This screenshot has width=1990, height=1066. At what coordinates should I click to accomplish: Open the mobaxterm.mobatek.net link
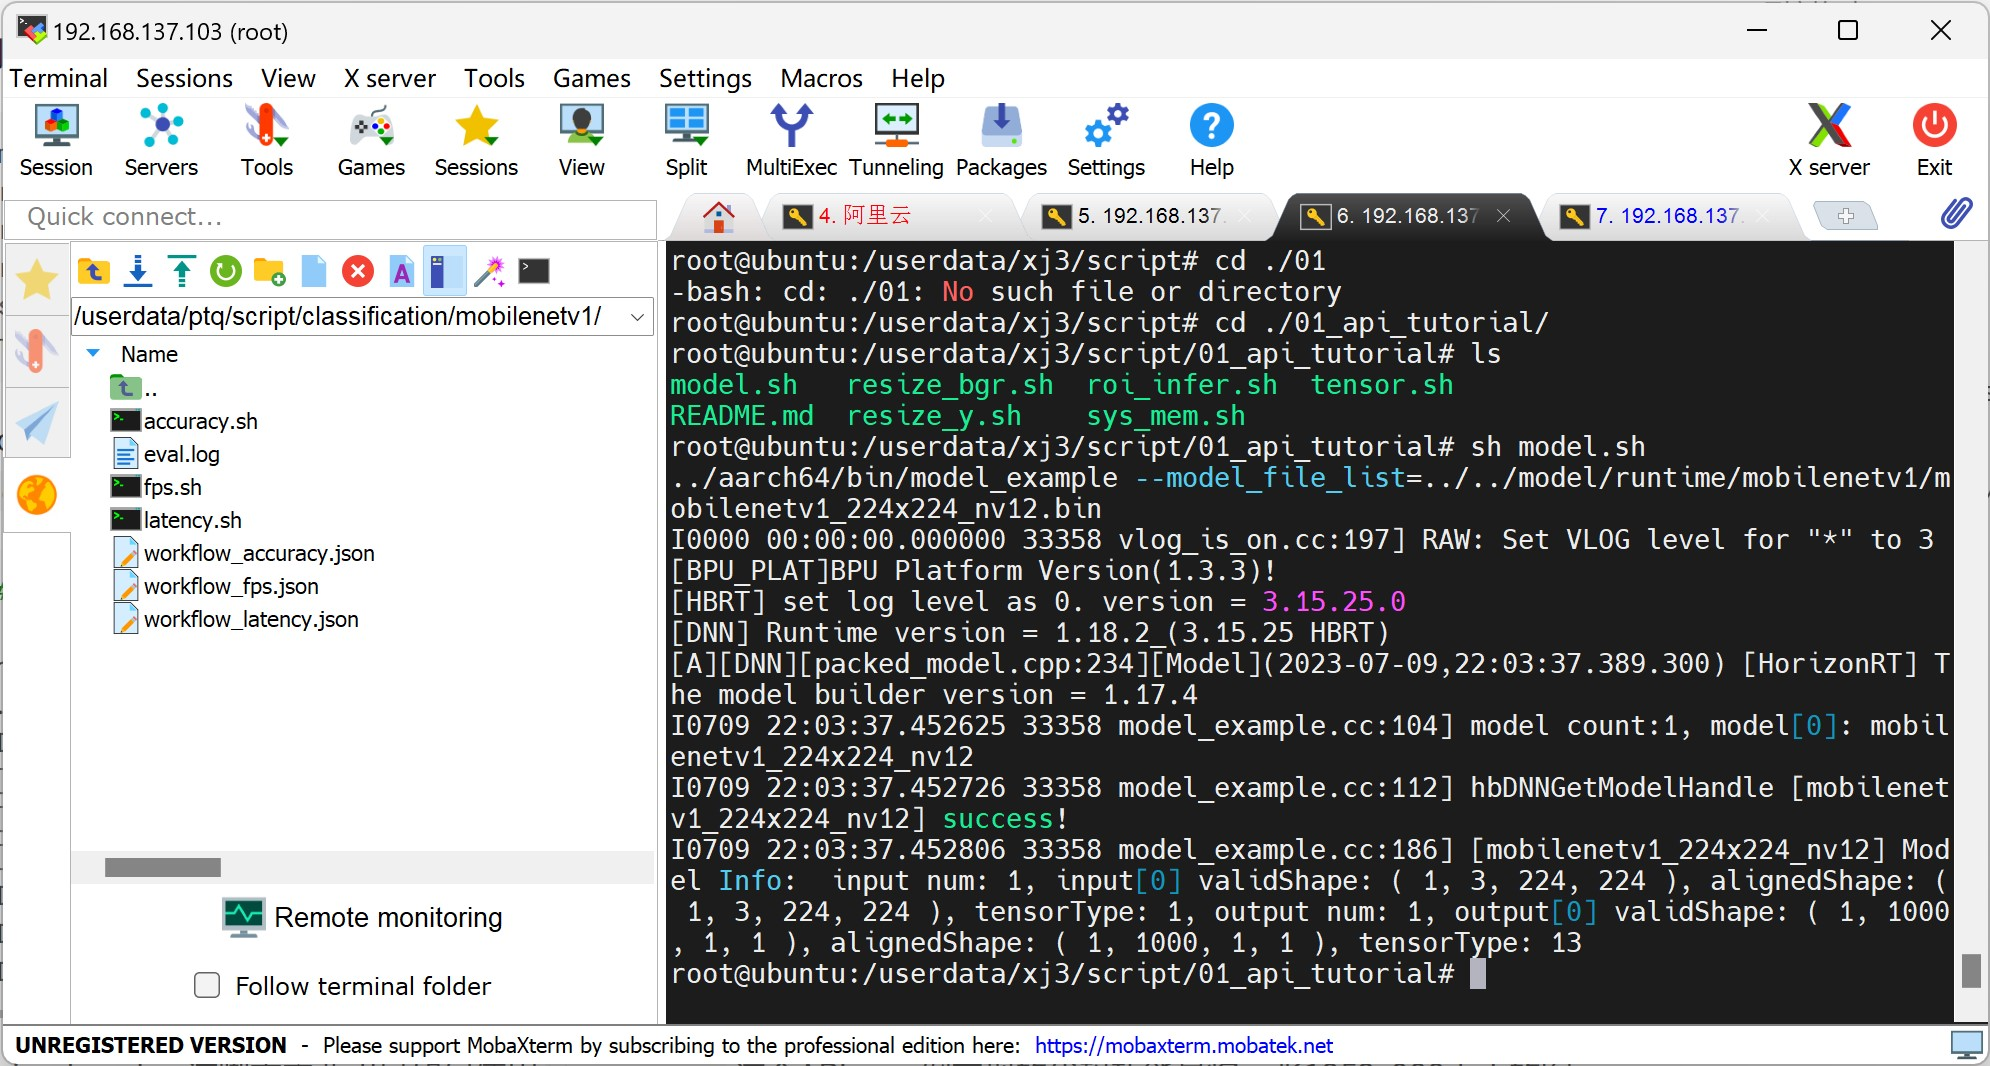pyautogui.click(x=1183, y=1045)
